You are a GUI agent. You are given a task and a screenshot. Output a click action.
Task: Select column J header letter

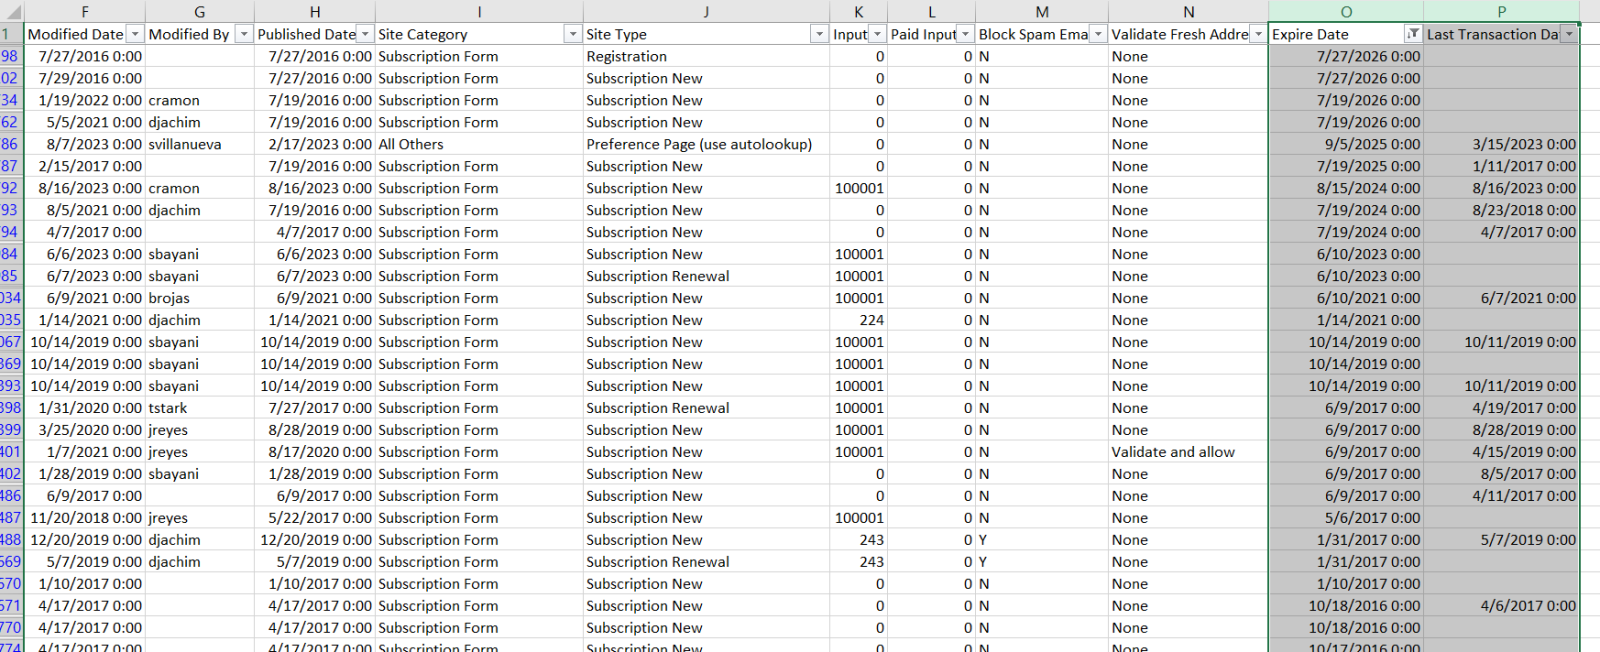706,12
